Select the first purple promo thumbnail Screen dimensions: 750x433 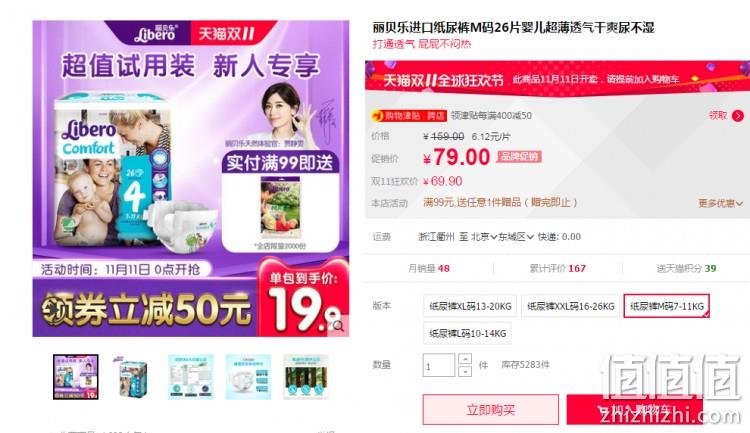click(76, 377)
